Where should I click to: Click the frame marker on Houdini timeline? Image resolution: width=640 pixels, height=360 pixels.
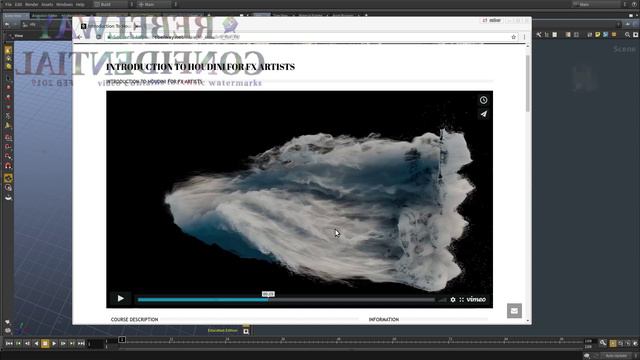(122, 340)
